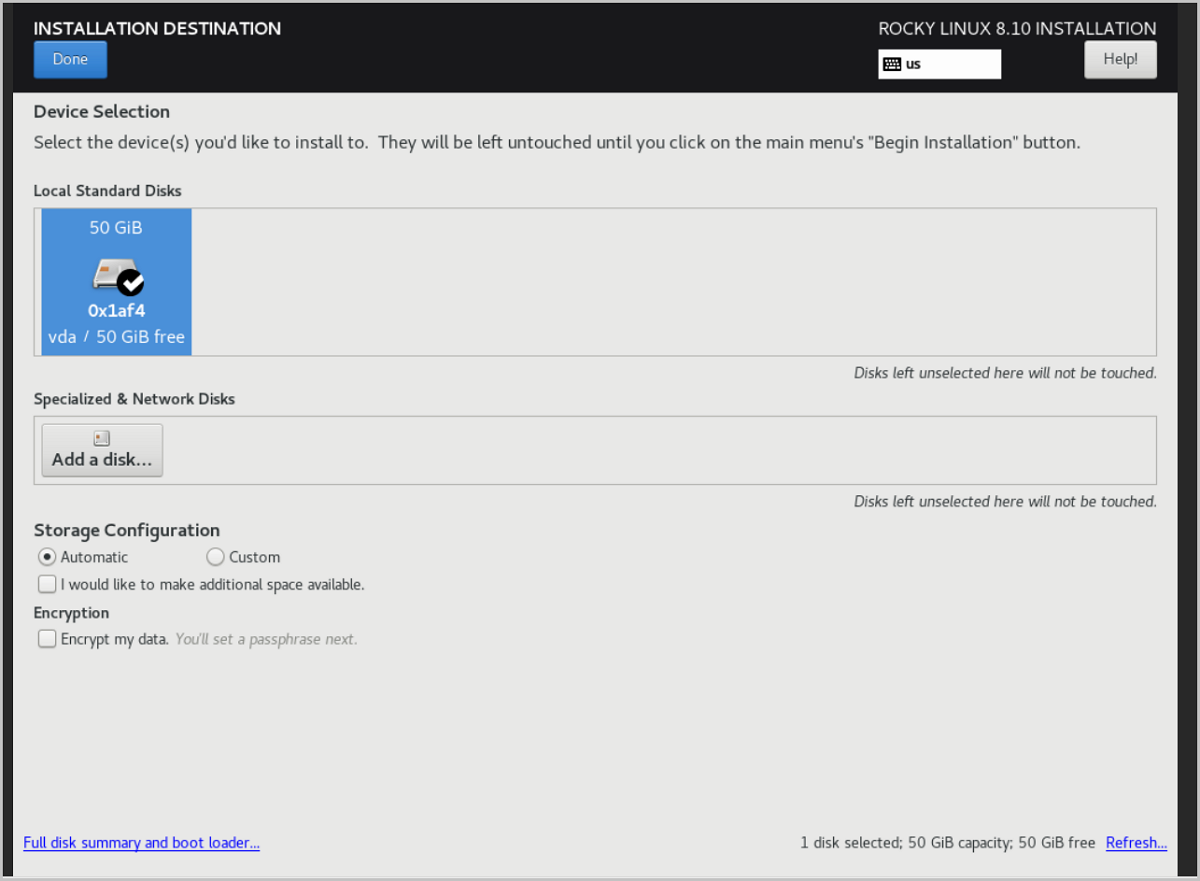
Task: Enable the make additional space available checkbox
Action: coord(47,584)
